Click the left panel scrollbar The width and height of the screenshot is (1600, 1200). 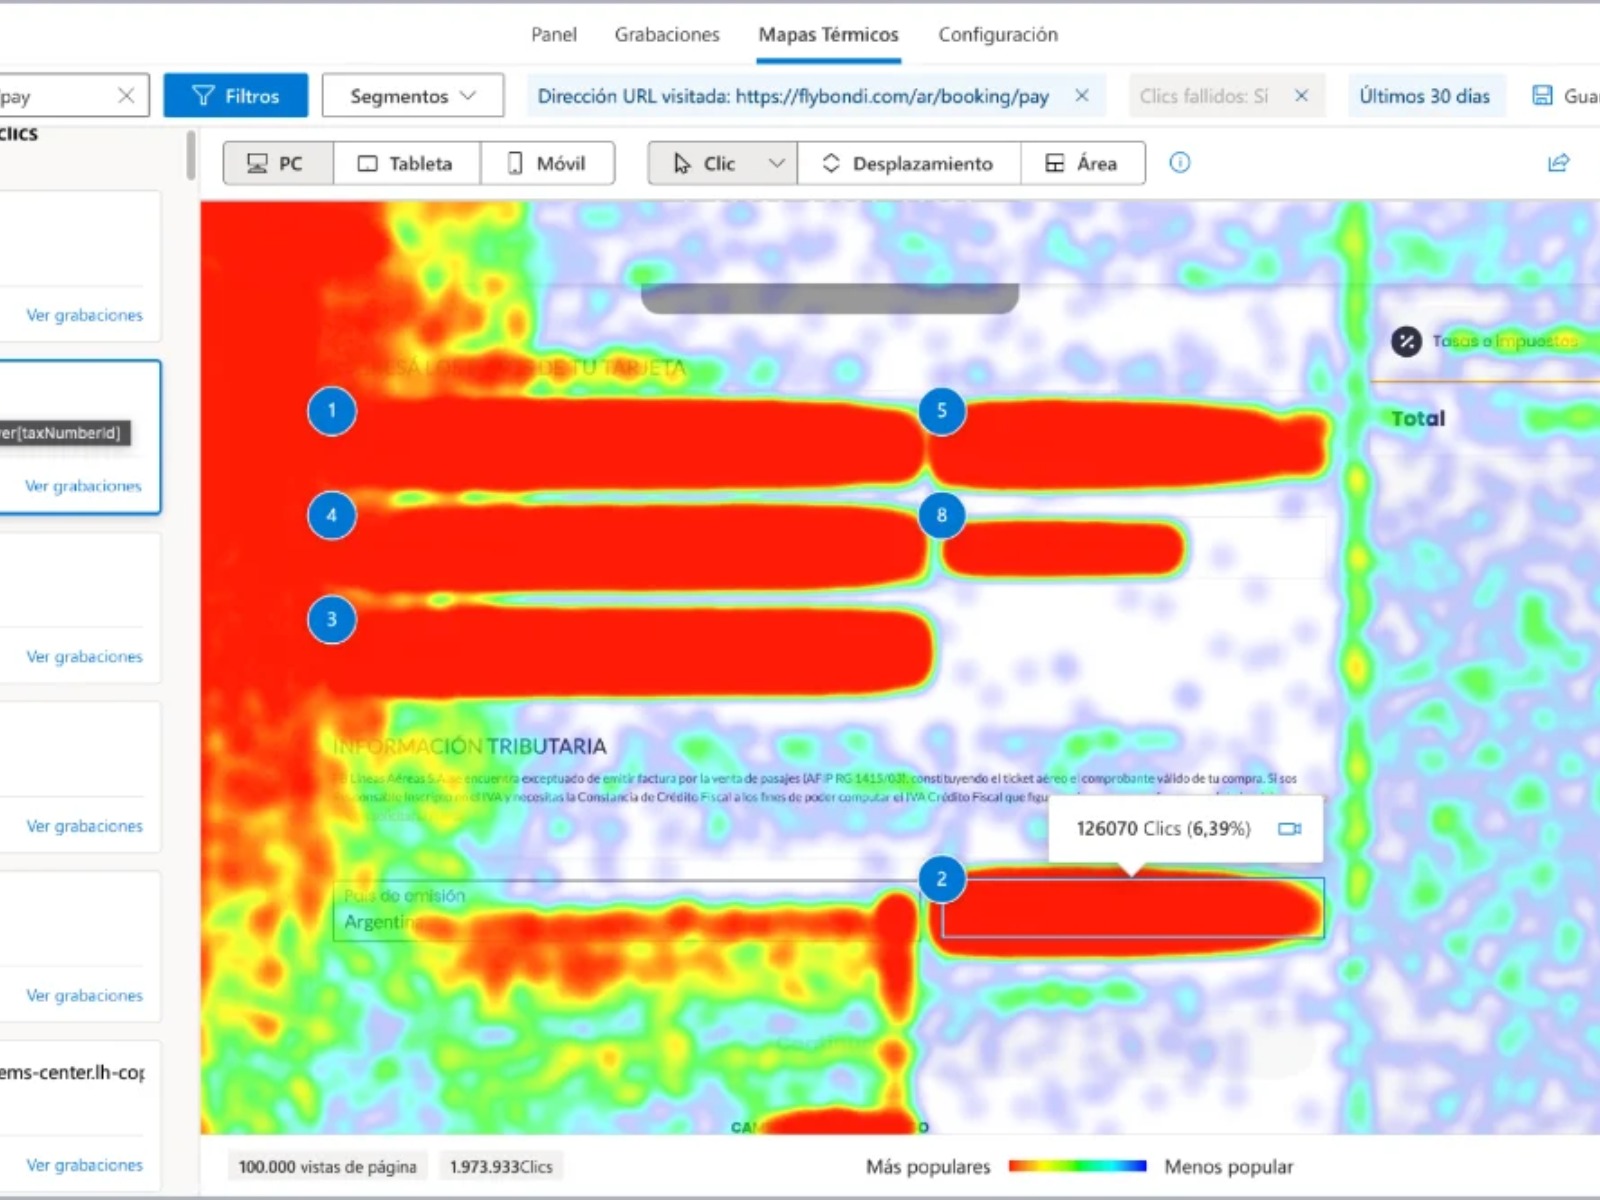[x=191, y=157]
